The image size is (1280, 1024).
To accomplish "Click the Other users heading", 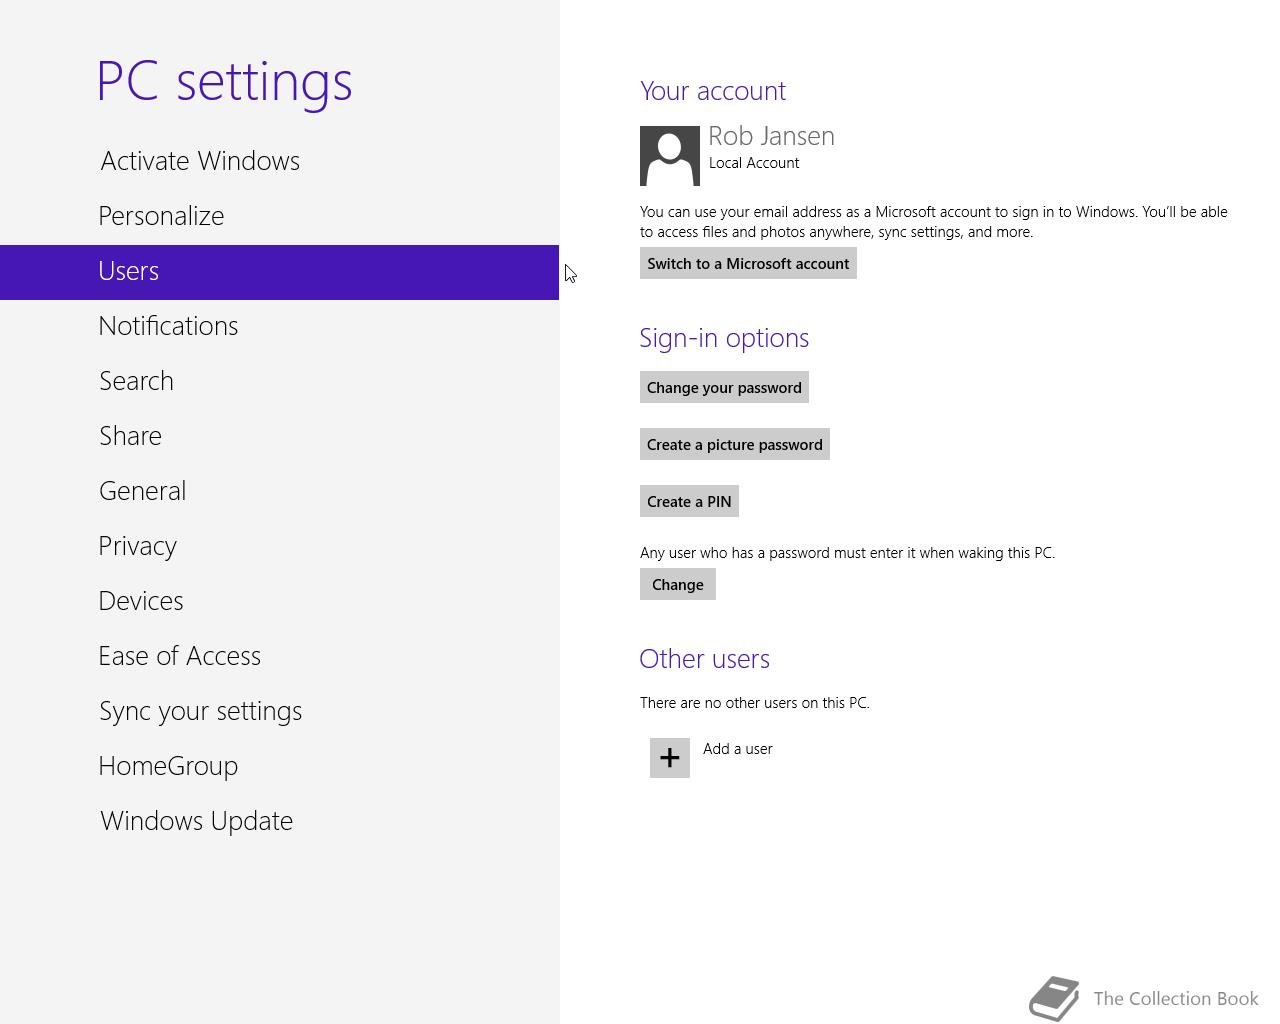I will point(705,659).
